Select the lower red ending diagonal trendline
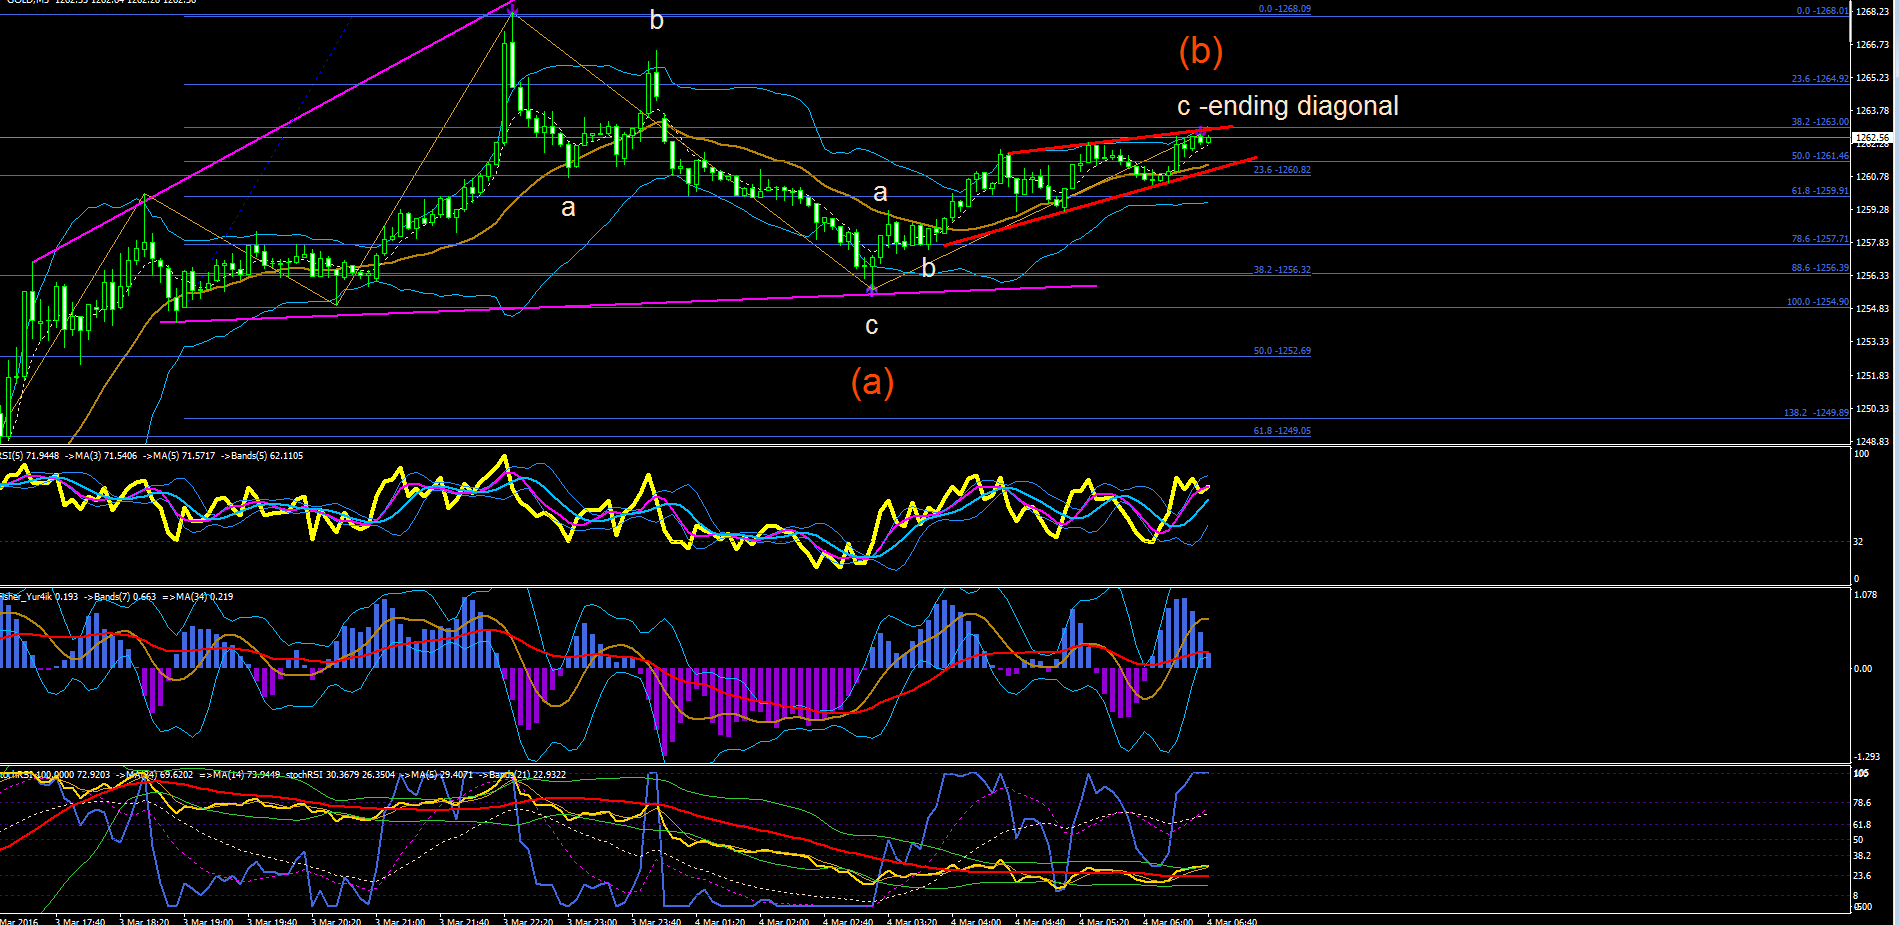The height and width of the screenshot is (925, 1899). (x=1100, y=201)
